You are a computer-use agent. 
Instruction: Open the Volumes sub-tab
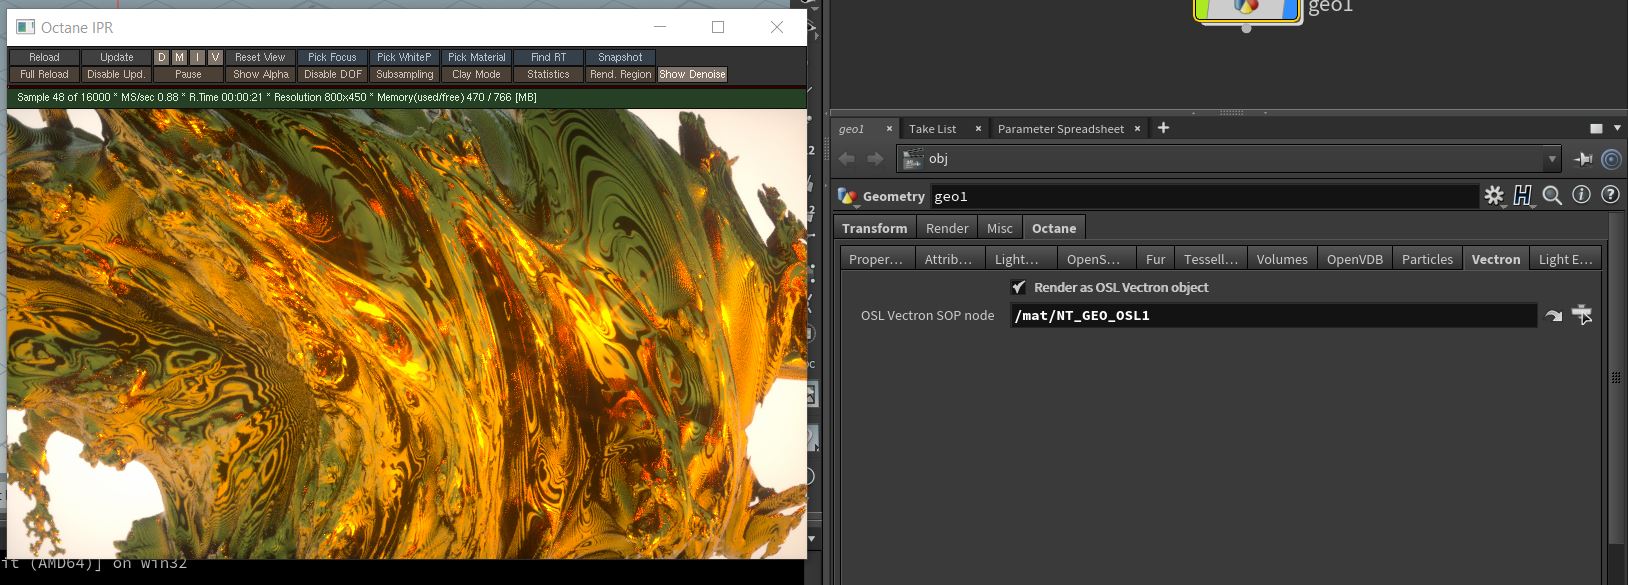tap(1282, 259)
